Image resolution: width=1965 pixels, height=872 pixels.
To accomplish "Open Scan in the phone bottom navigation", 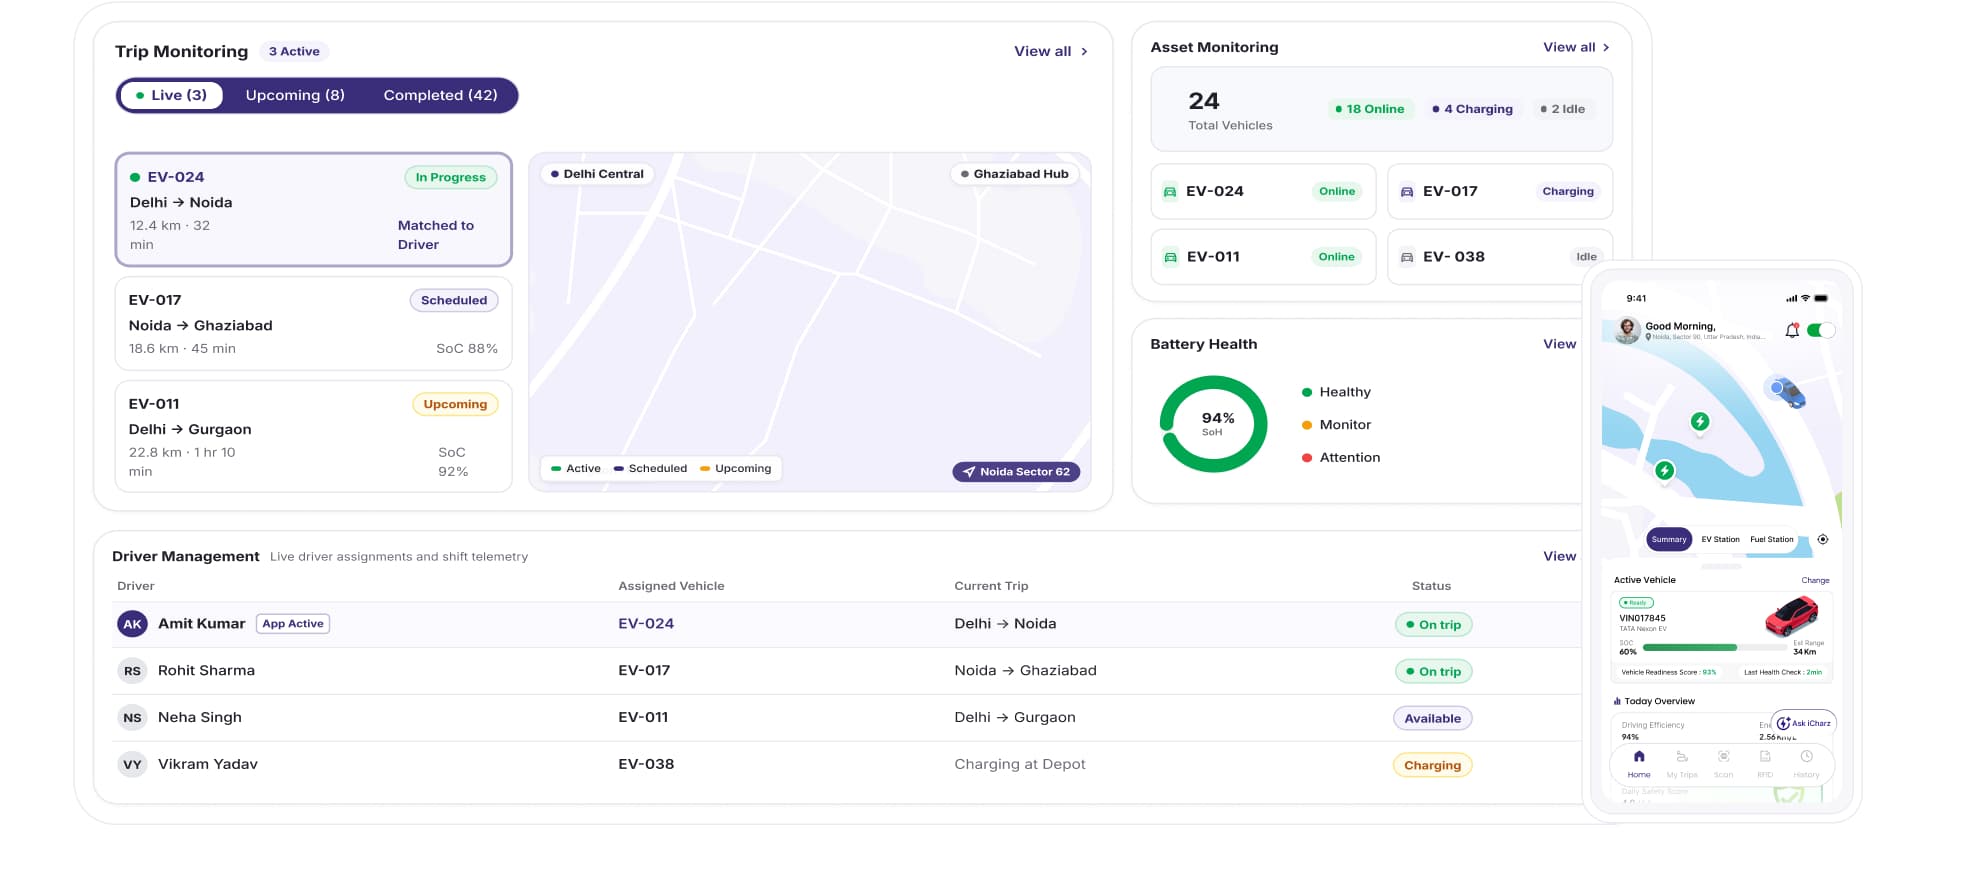I will coord(1724,764).
